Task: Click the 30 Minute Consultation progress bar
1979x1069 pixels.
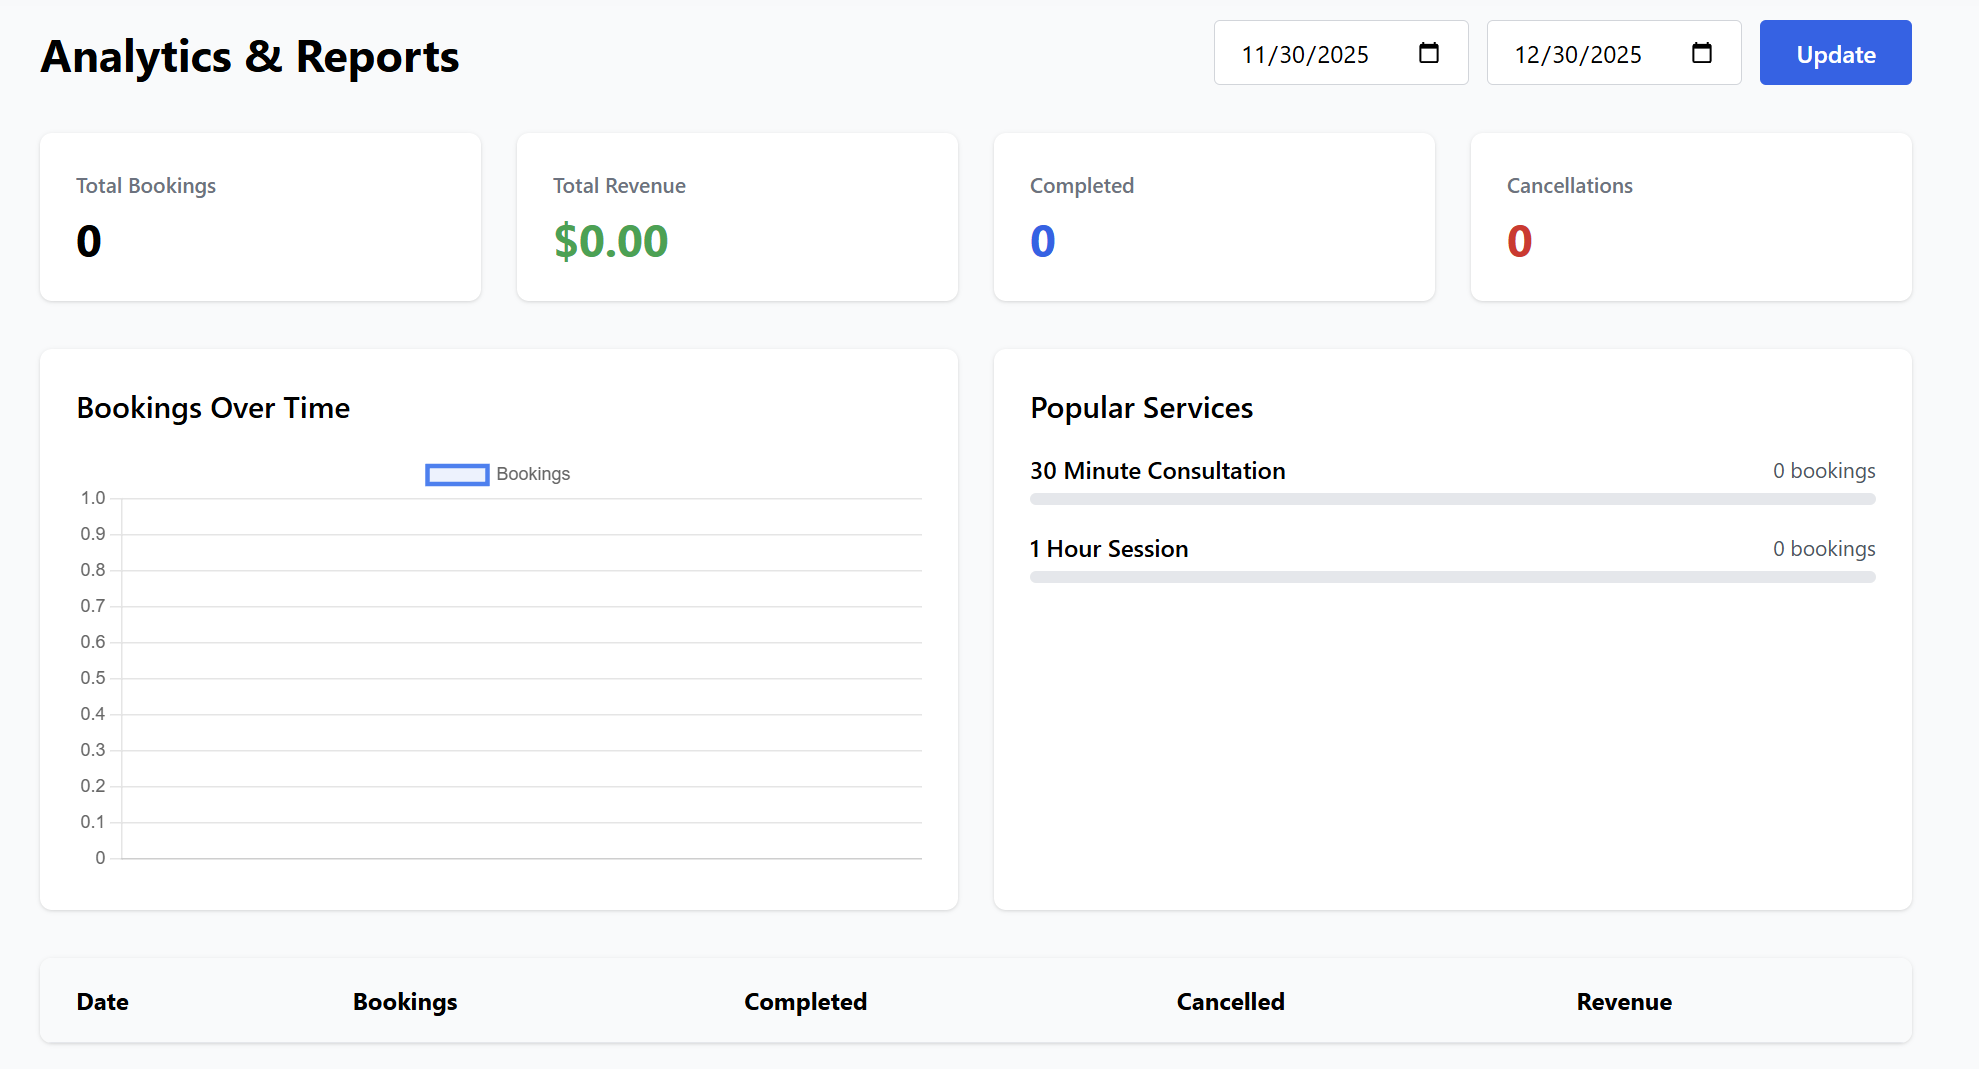Action: point(1452,499)
